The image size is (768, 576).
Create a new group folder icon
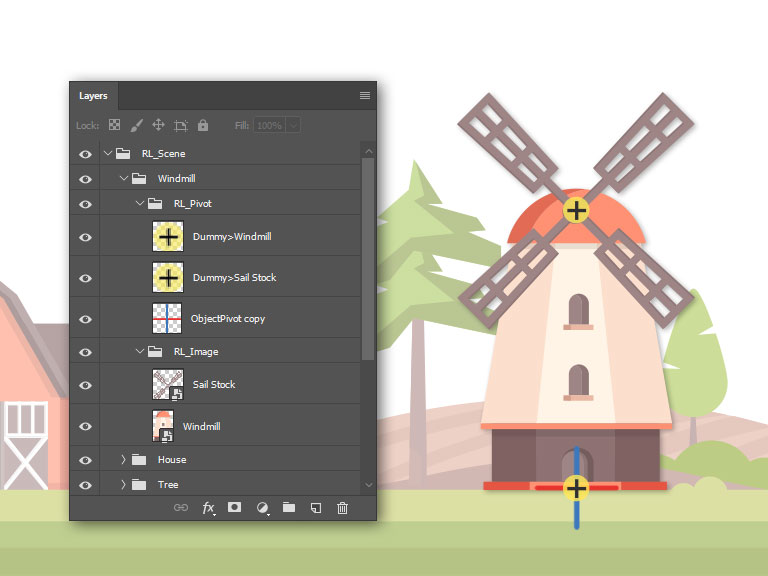click(289, 508)
